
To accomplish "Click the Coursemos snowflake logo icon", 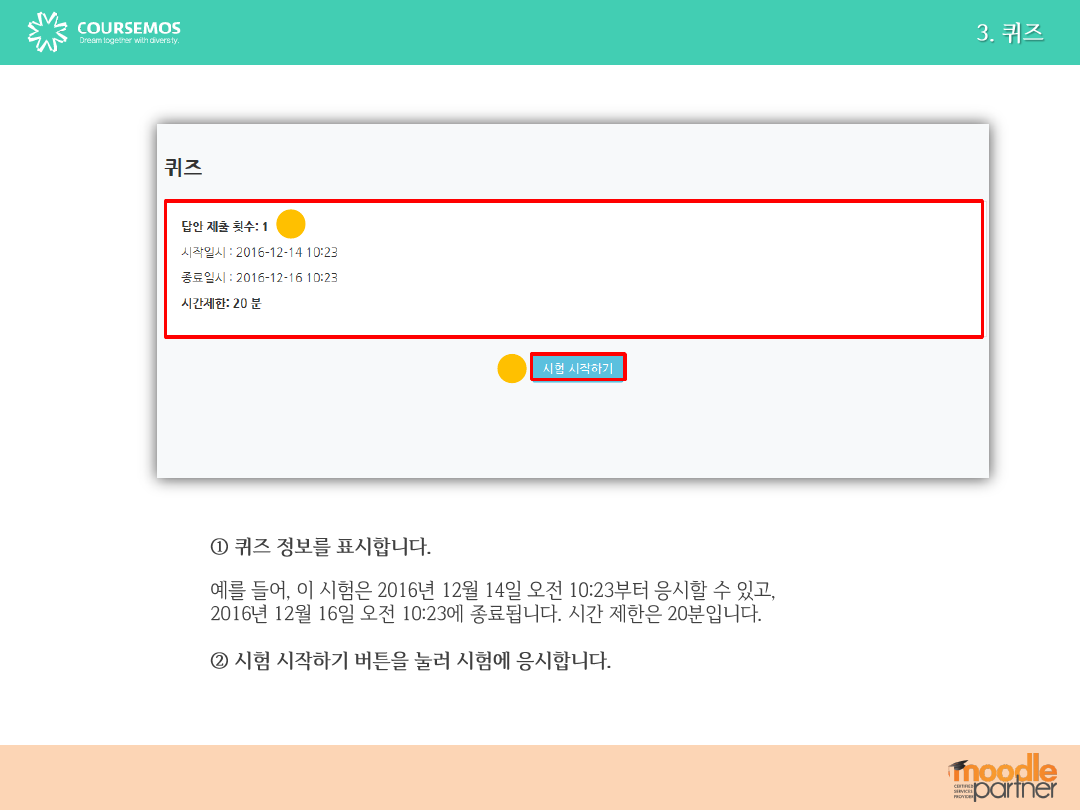I will (50, 32).
